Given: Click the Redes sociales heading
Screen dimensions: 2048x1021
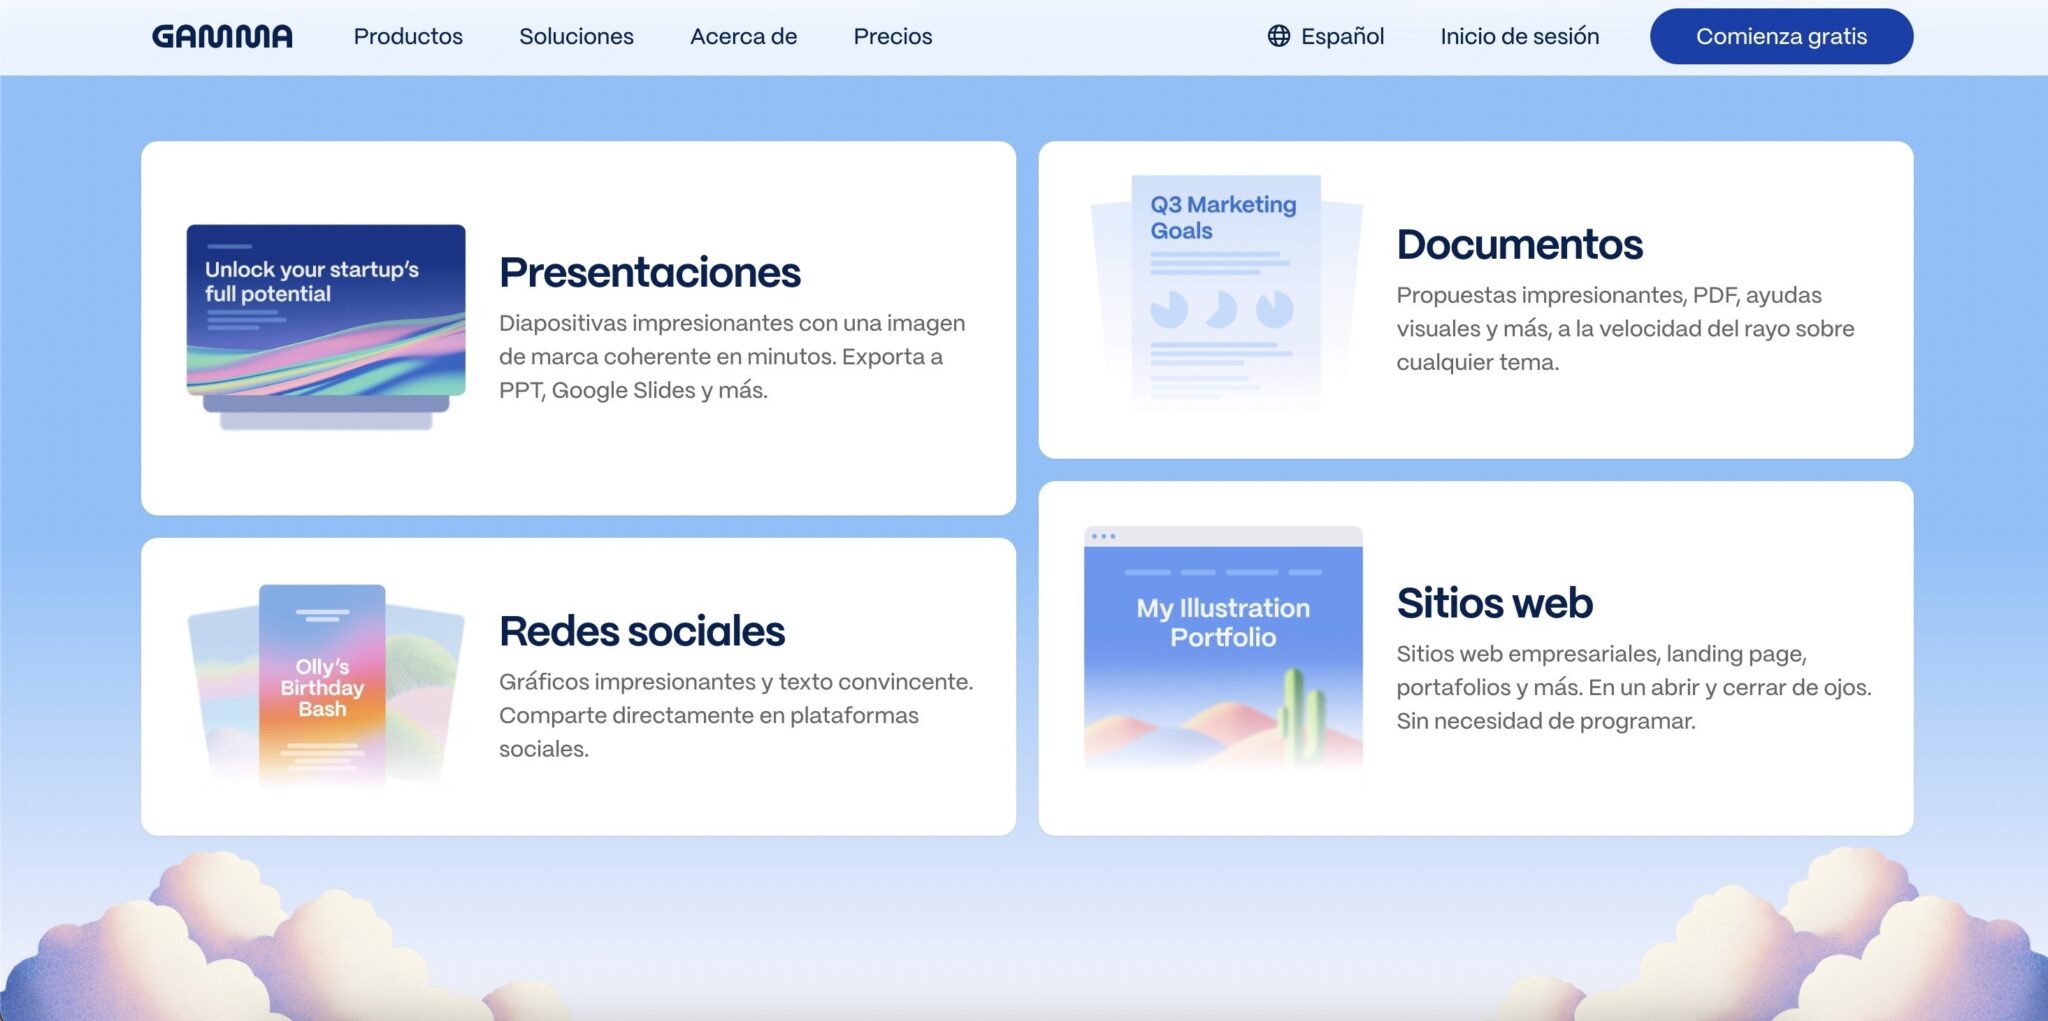Looking at the screenshot, I should (641, 630).
